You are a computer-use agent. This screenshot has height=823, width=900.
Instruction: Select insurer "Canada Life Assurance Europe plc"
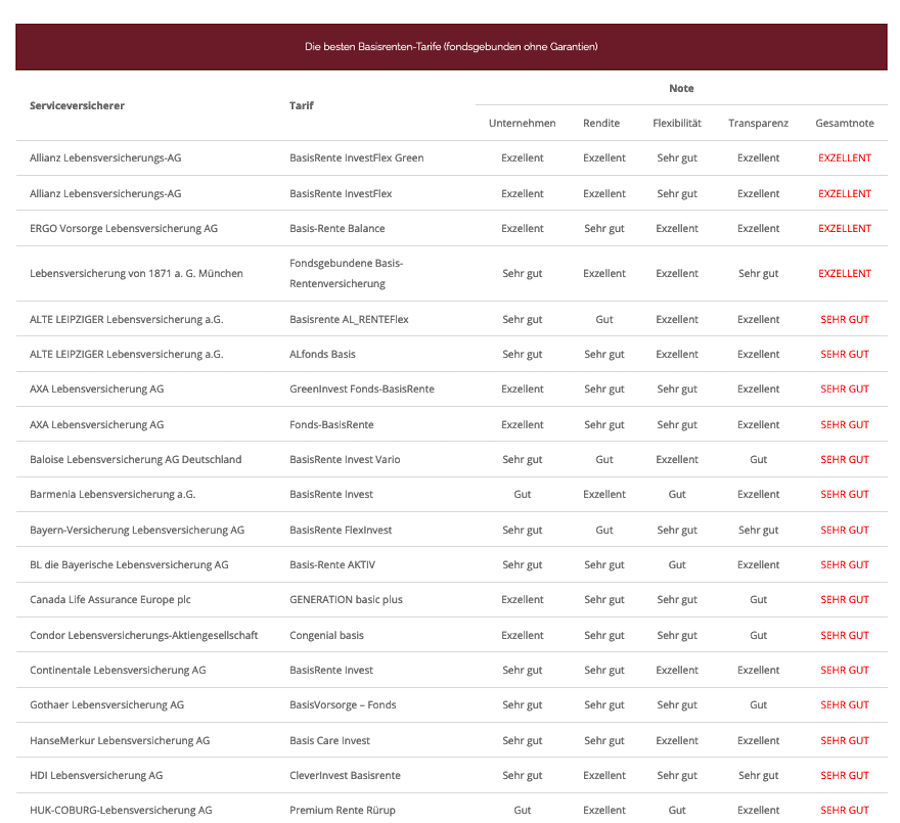point(110,600)
